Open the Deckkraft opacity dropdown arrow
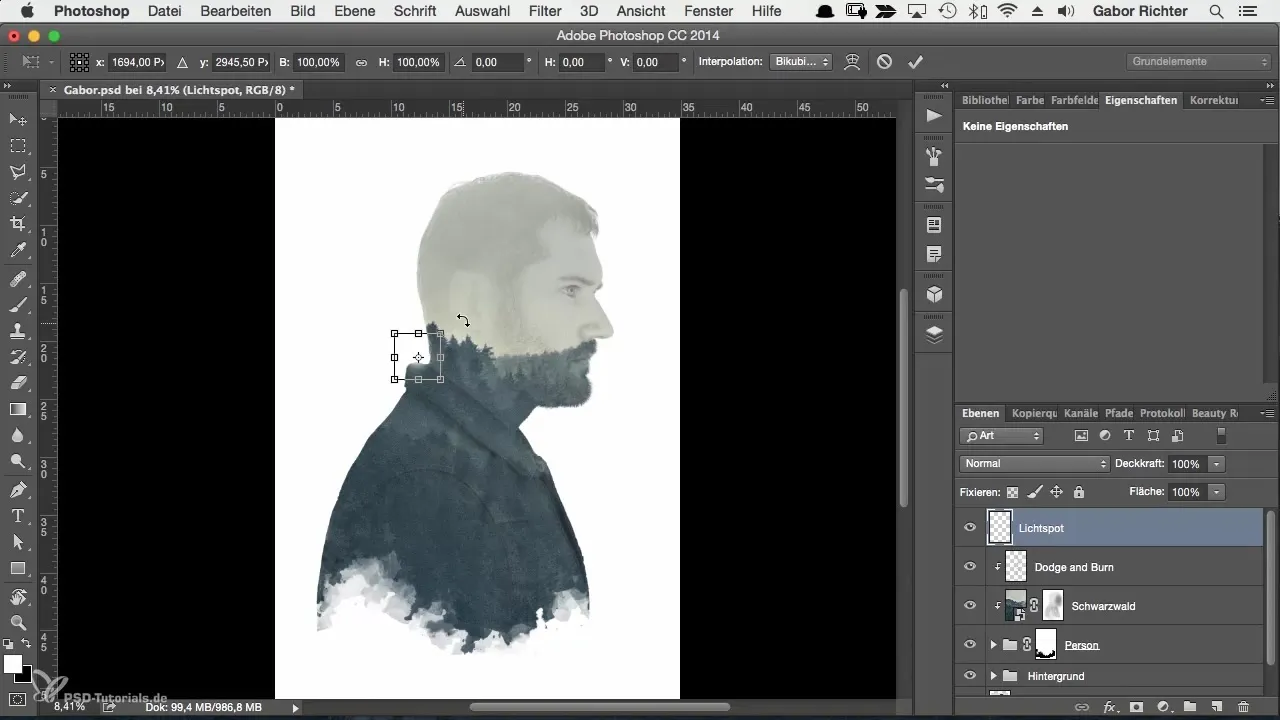 coord(1217,464)
